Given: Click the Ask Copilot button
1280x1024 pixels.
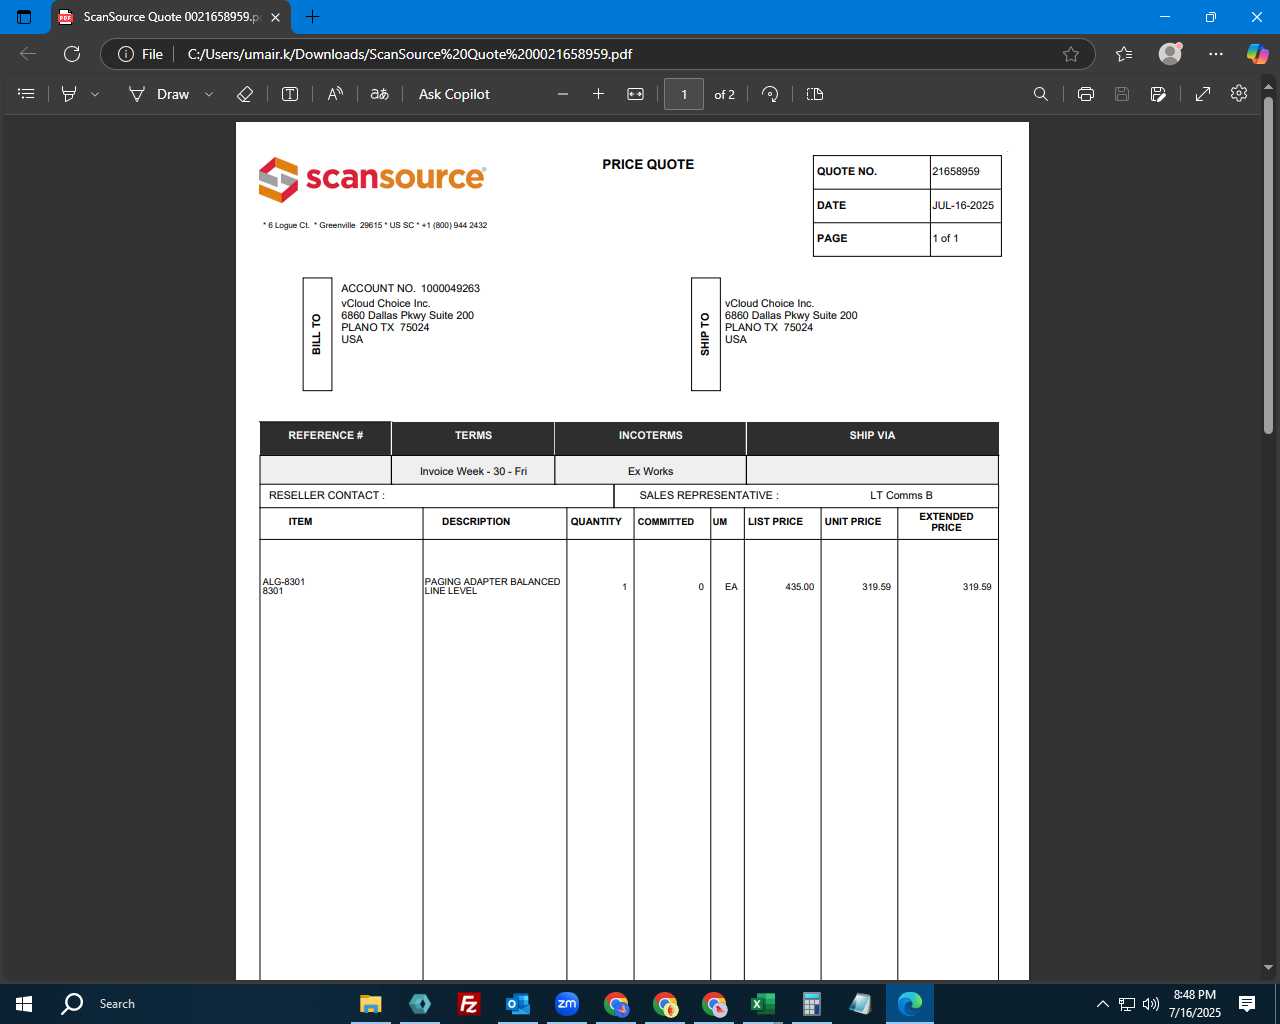Looking at the screenshot, I should click(454, 94).
